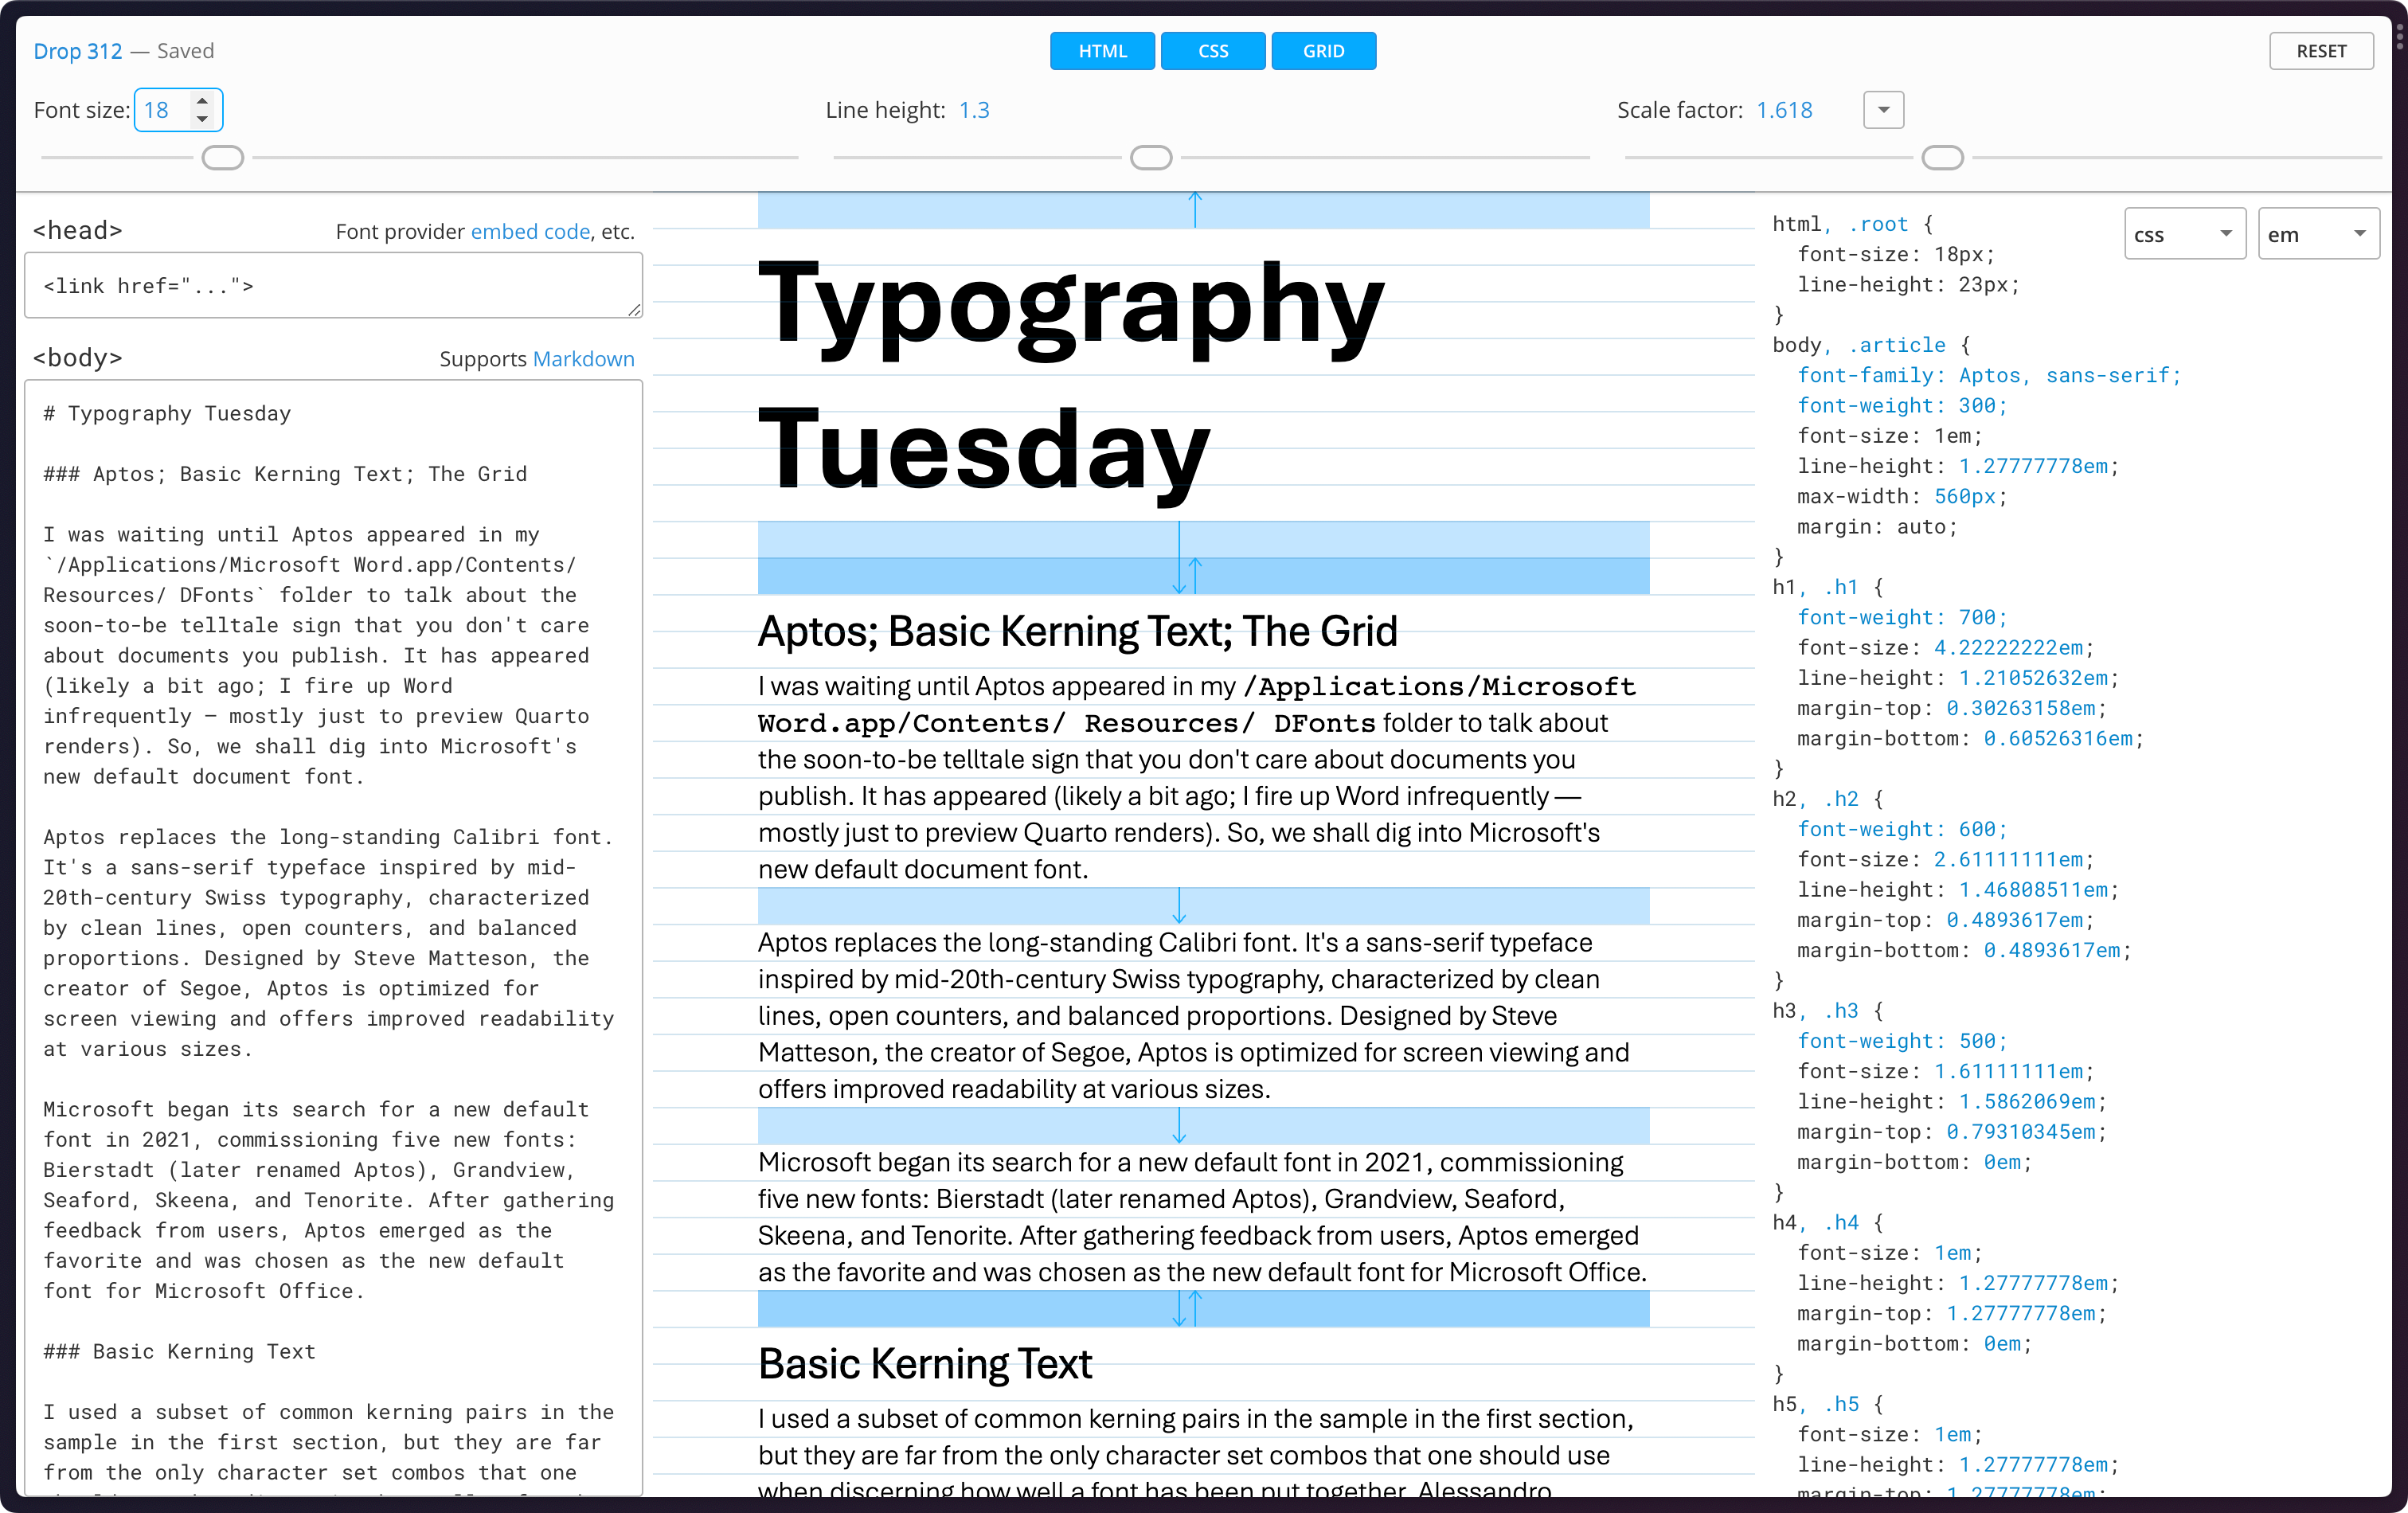2408x1513 pixels.
Task: Increase font size with up stepper arrow
Action: coord(202,101)
